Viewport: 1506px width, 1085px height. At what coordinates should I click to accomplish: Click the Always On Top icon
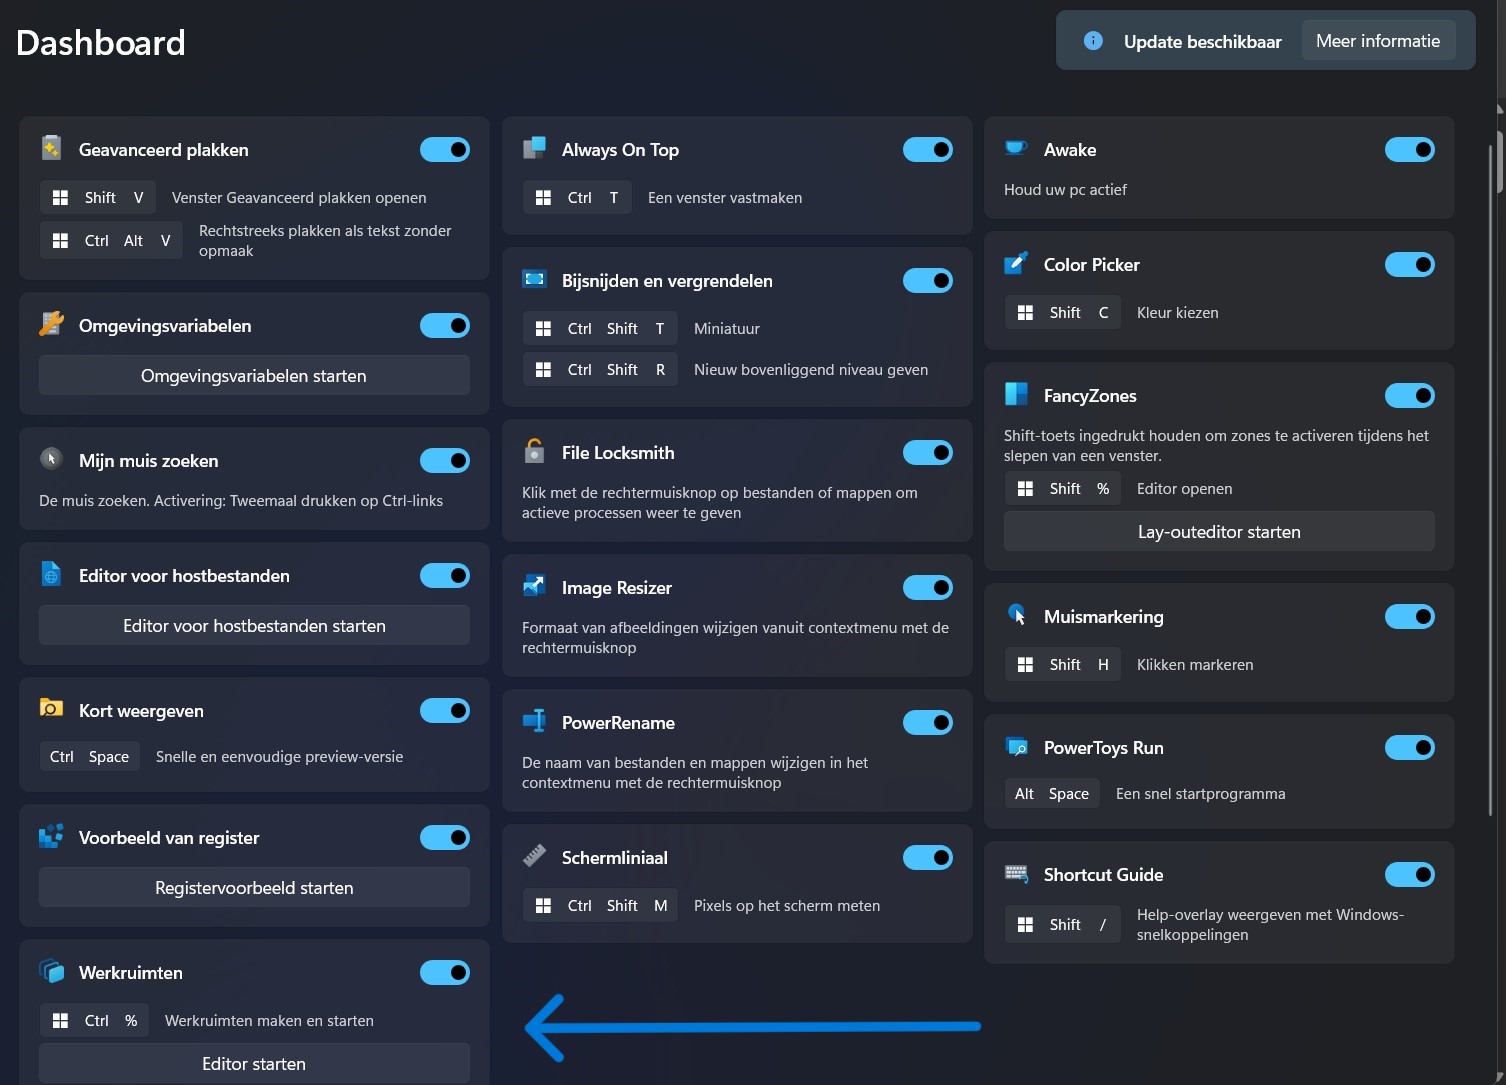[x=534, y=148]
